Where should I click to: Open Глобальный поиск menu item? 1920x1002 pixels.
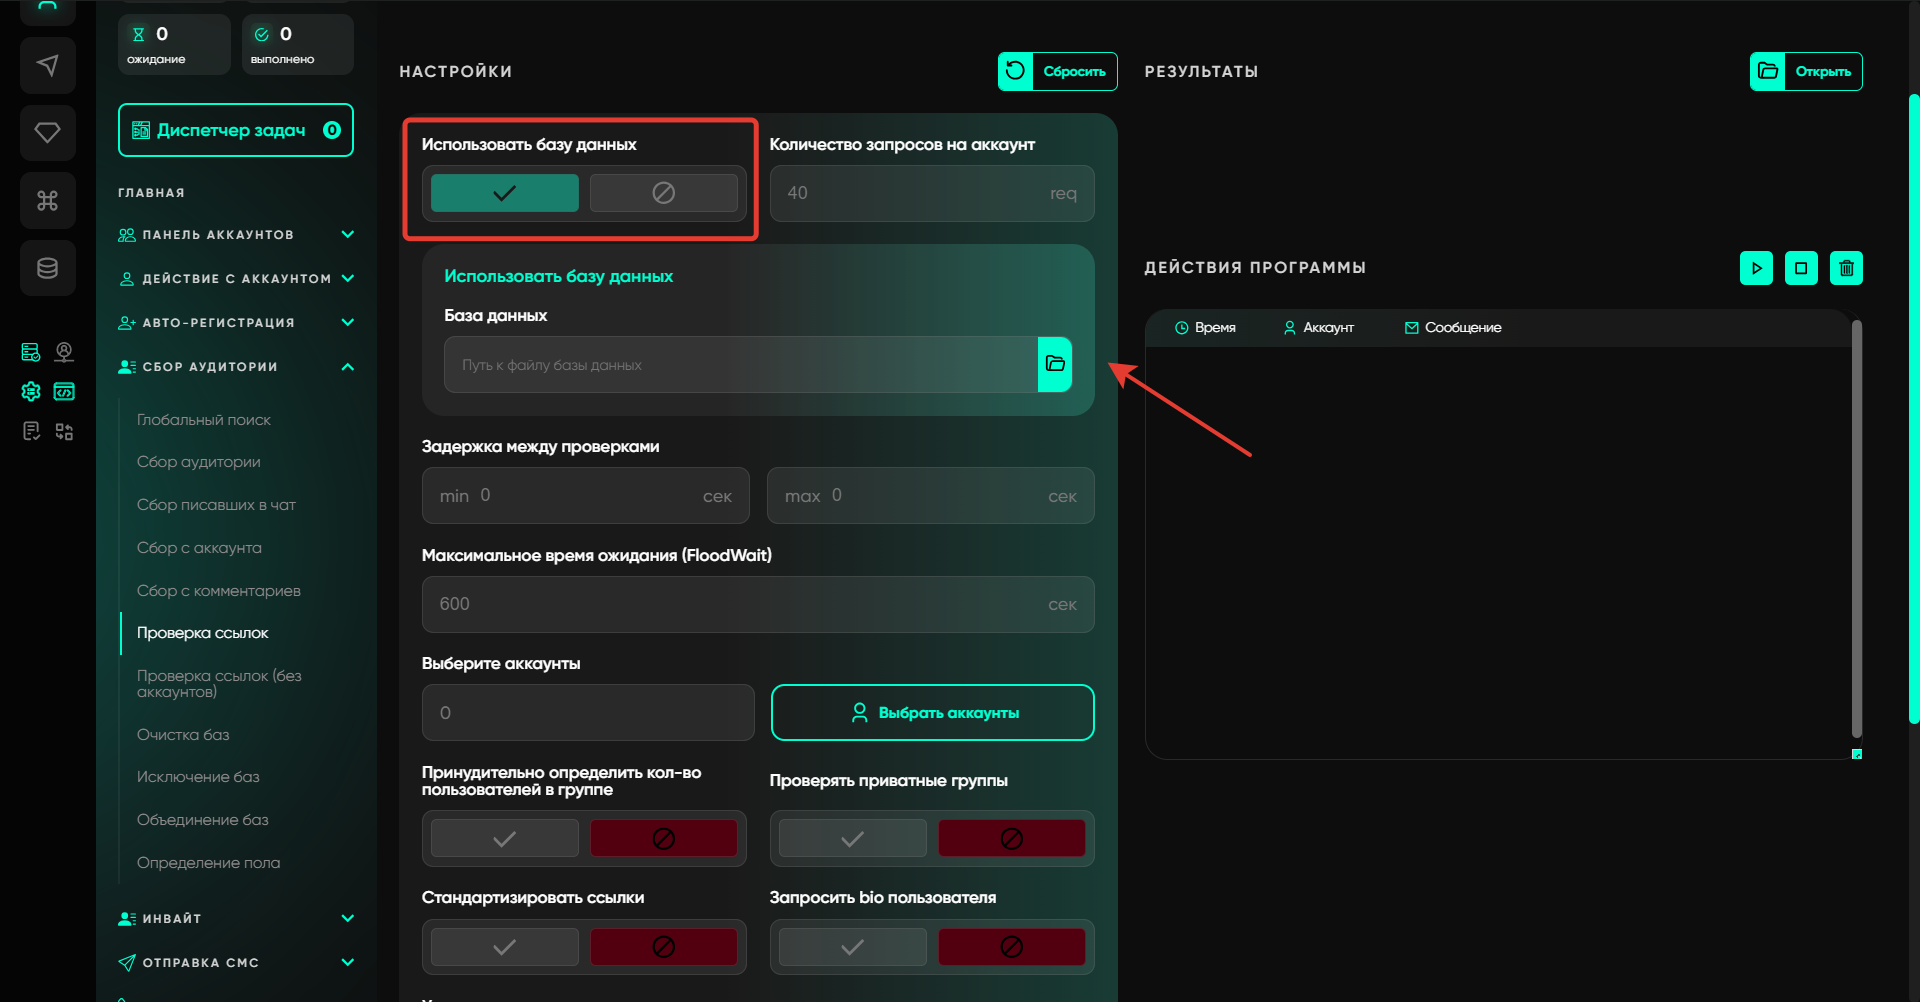click(x=204, y=420)
